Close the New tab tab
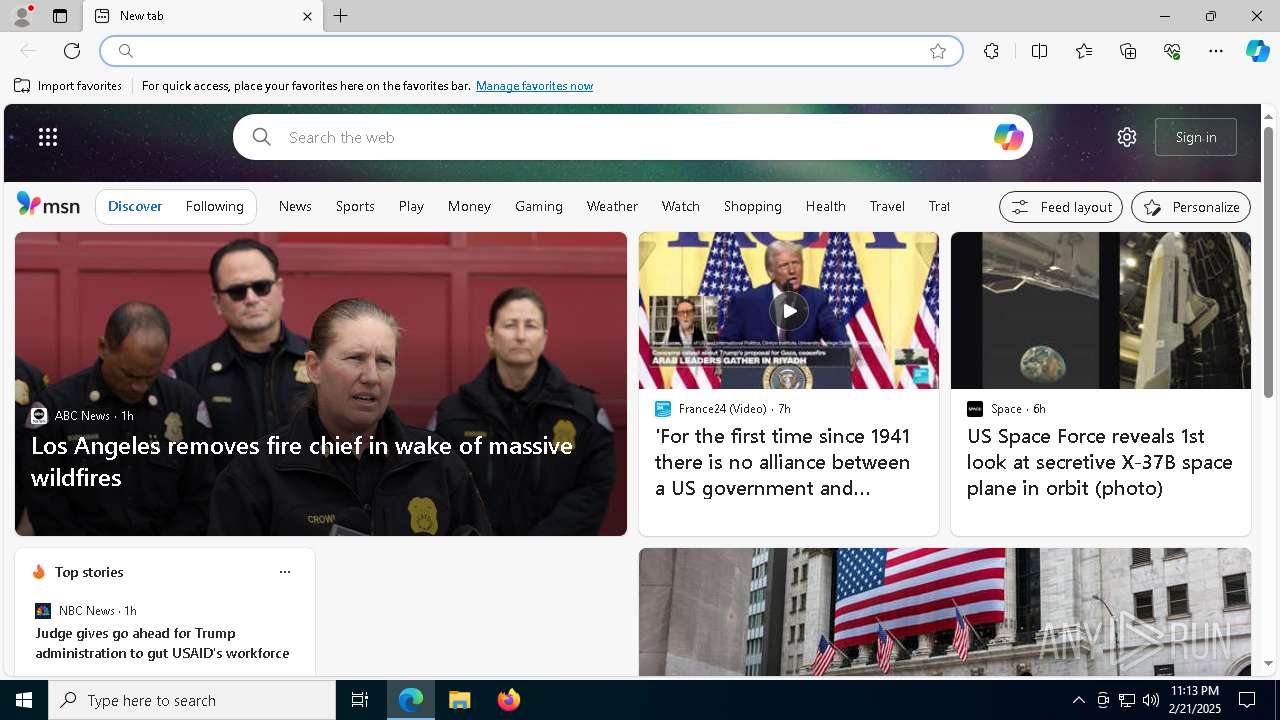 click(x=307, y=16)
